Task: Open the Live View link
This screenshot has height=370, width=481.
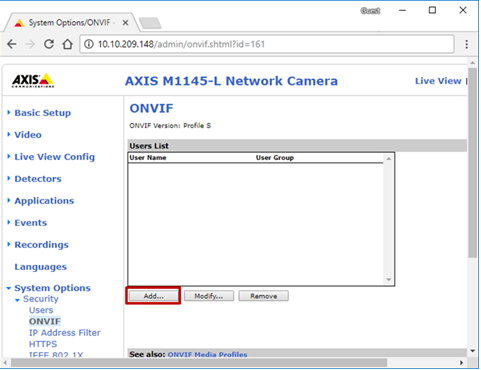Action: [438, 81]
